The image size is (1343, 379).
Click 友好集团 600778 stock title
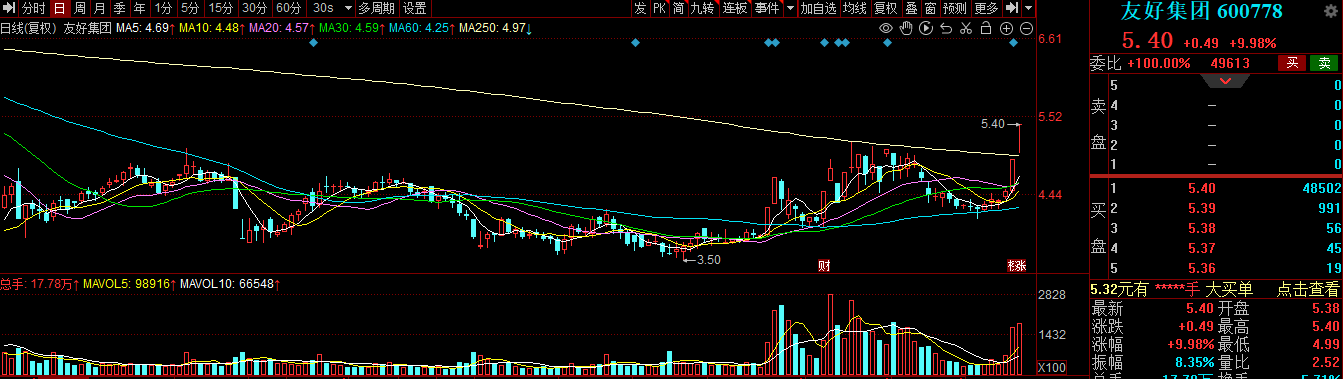[x=1202, y=11]
